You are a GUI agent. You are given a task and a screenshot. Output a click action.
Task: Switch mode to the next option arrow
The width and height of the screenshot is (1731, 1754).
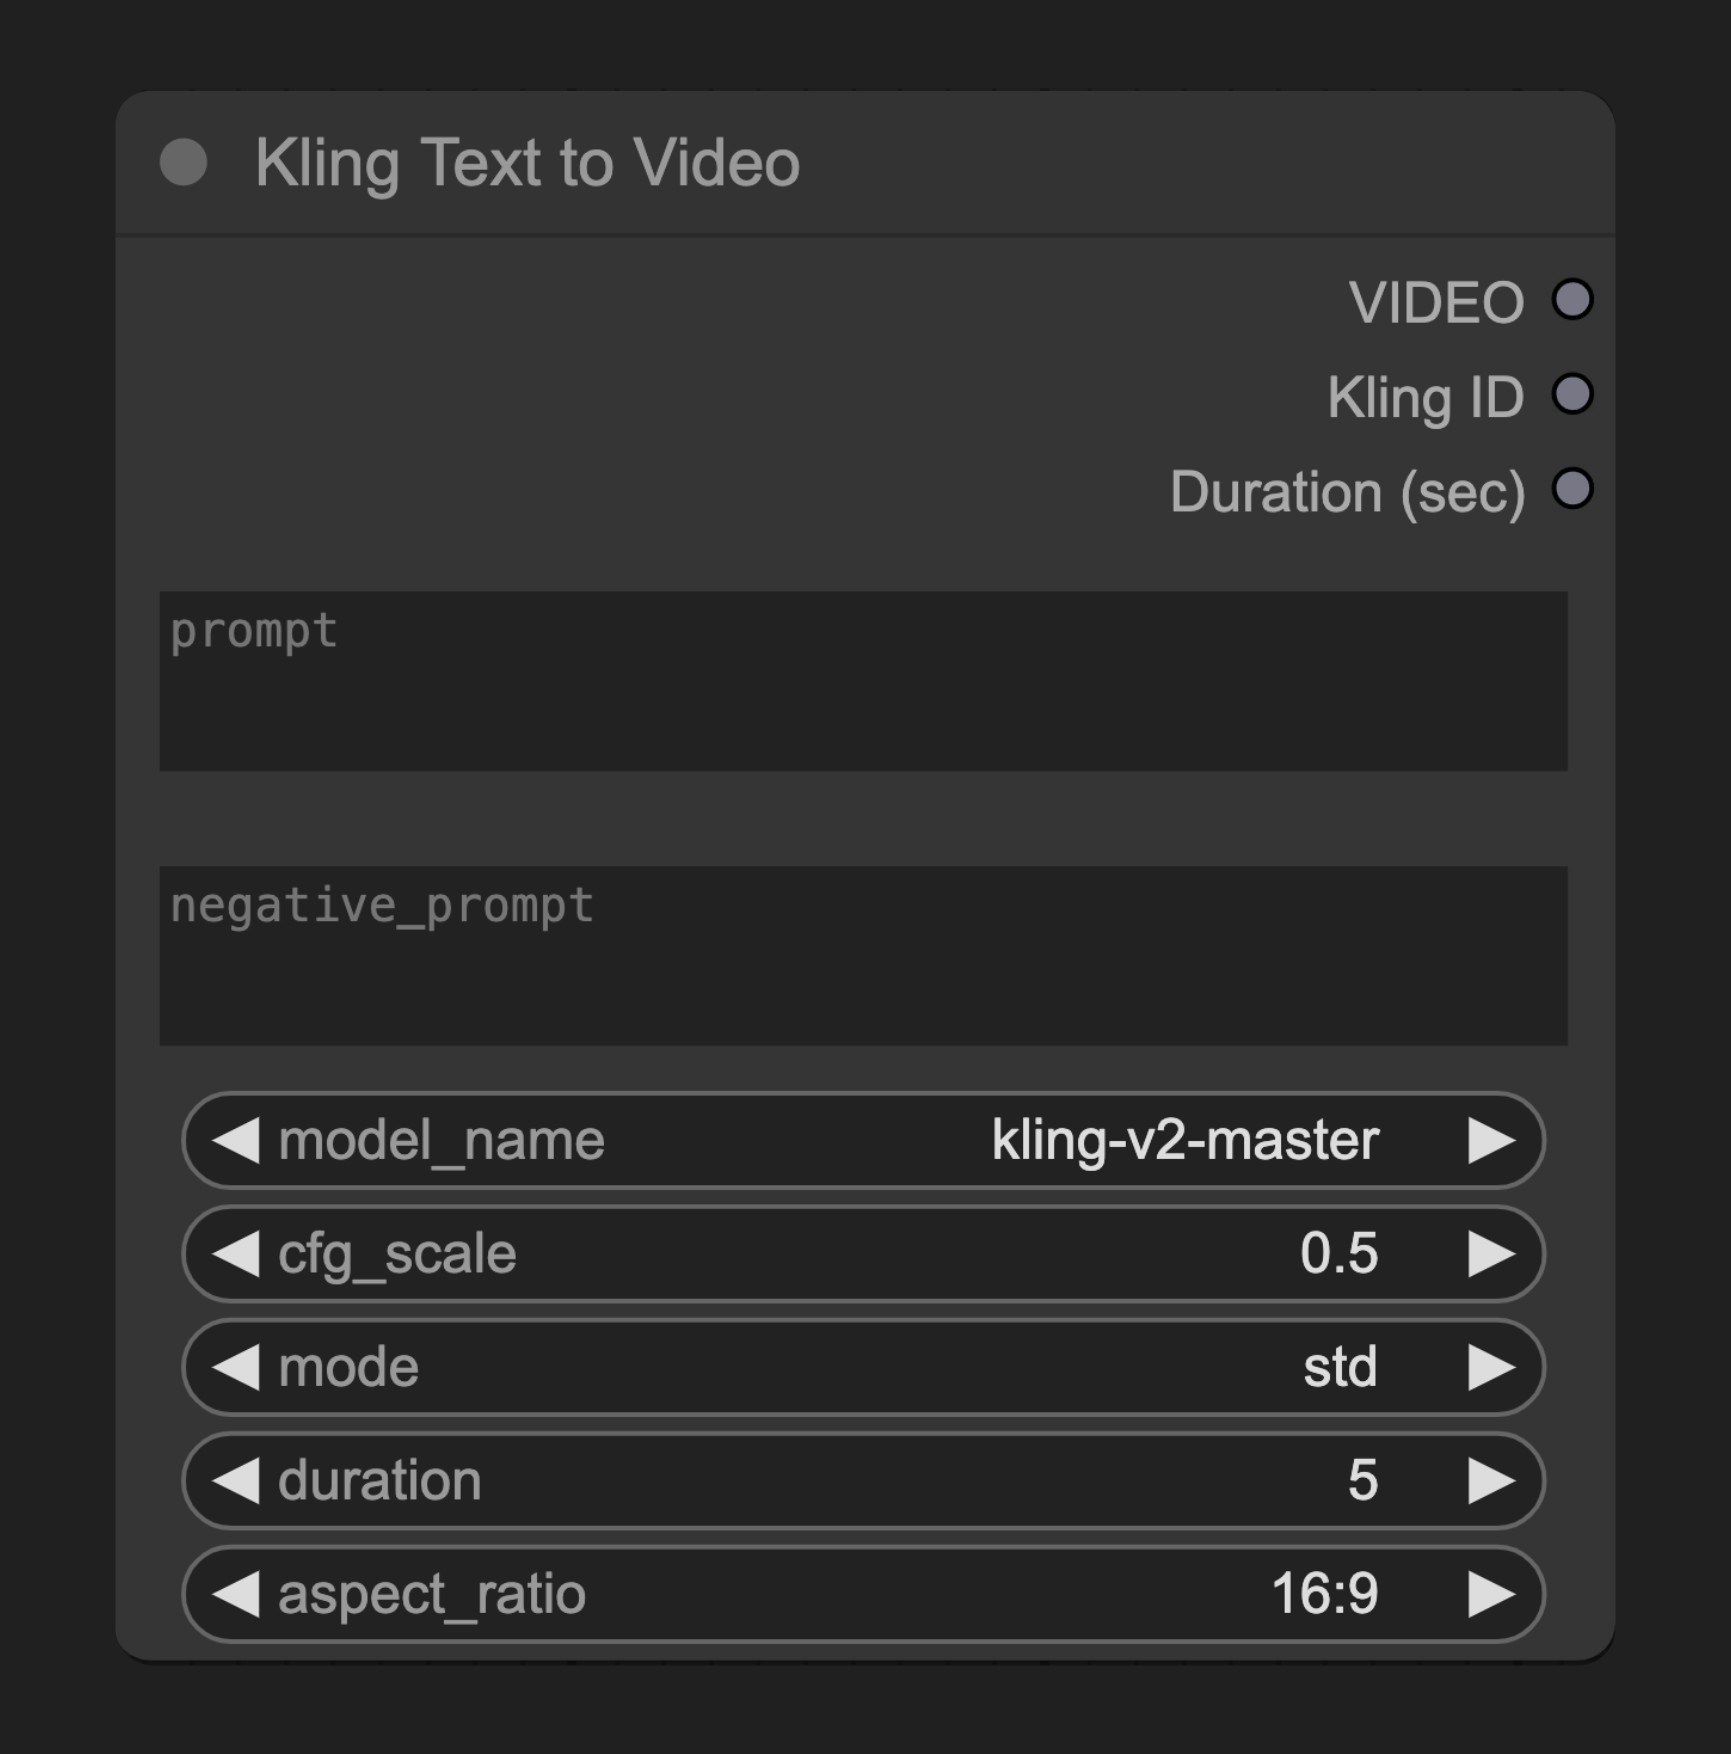click(x=1491, y=1367)
